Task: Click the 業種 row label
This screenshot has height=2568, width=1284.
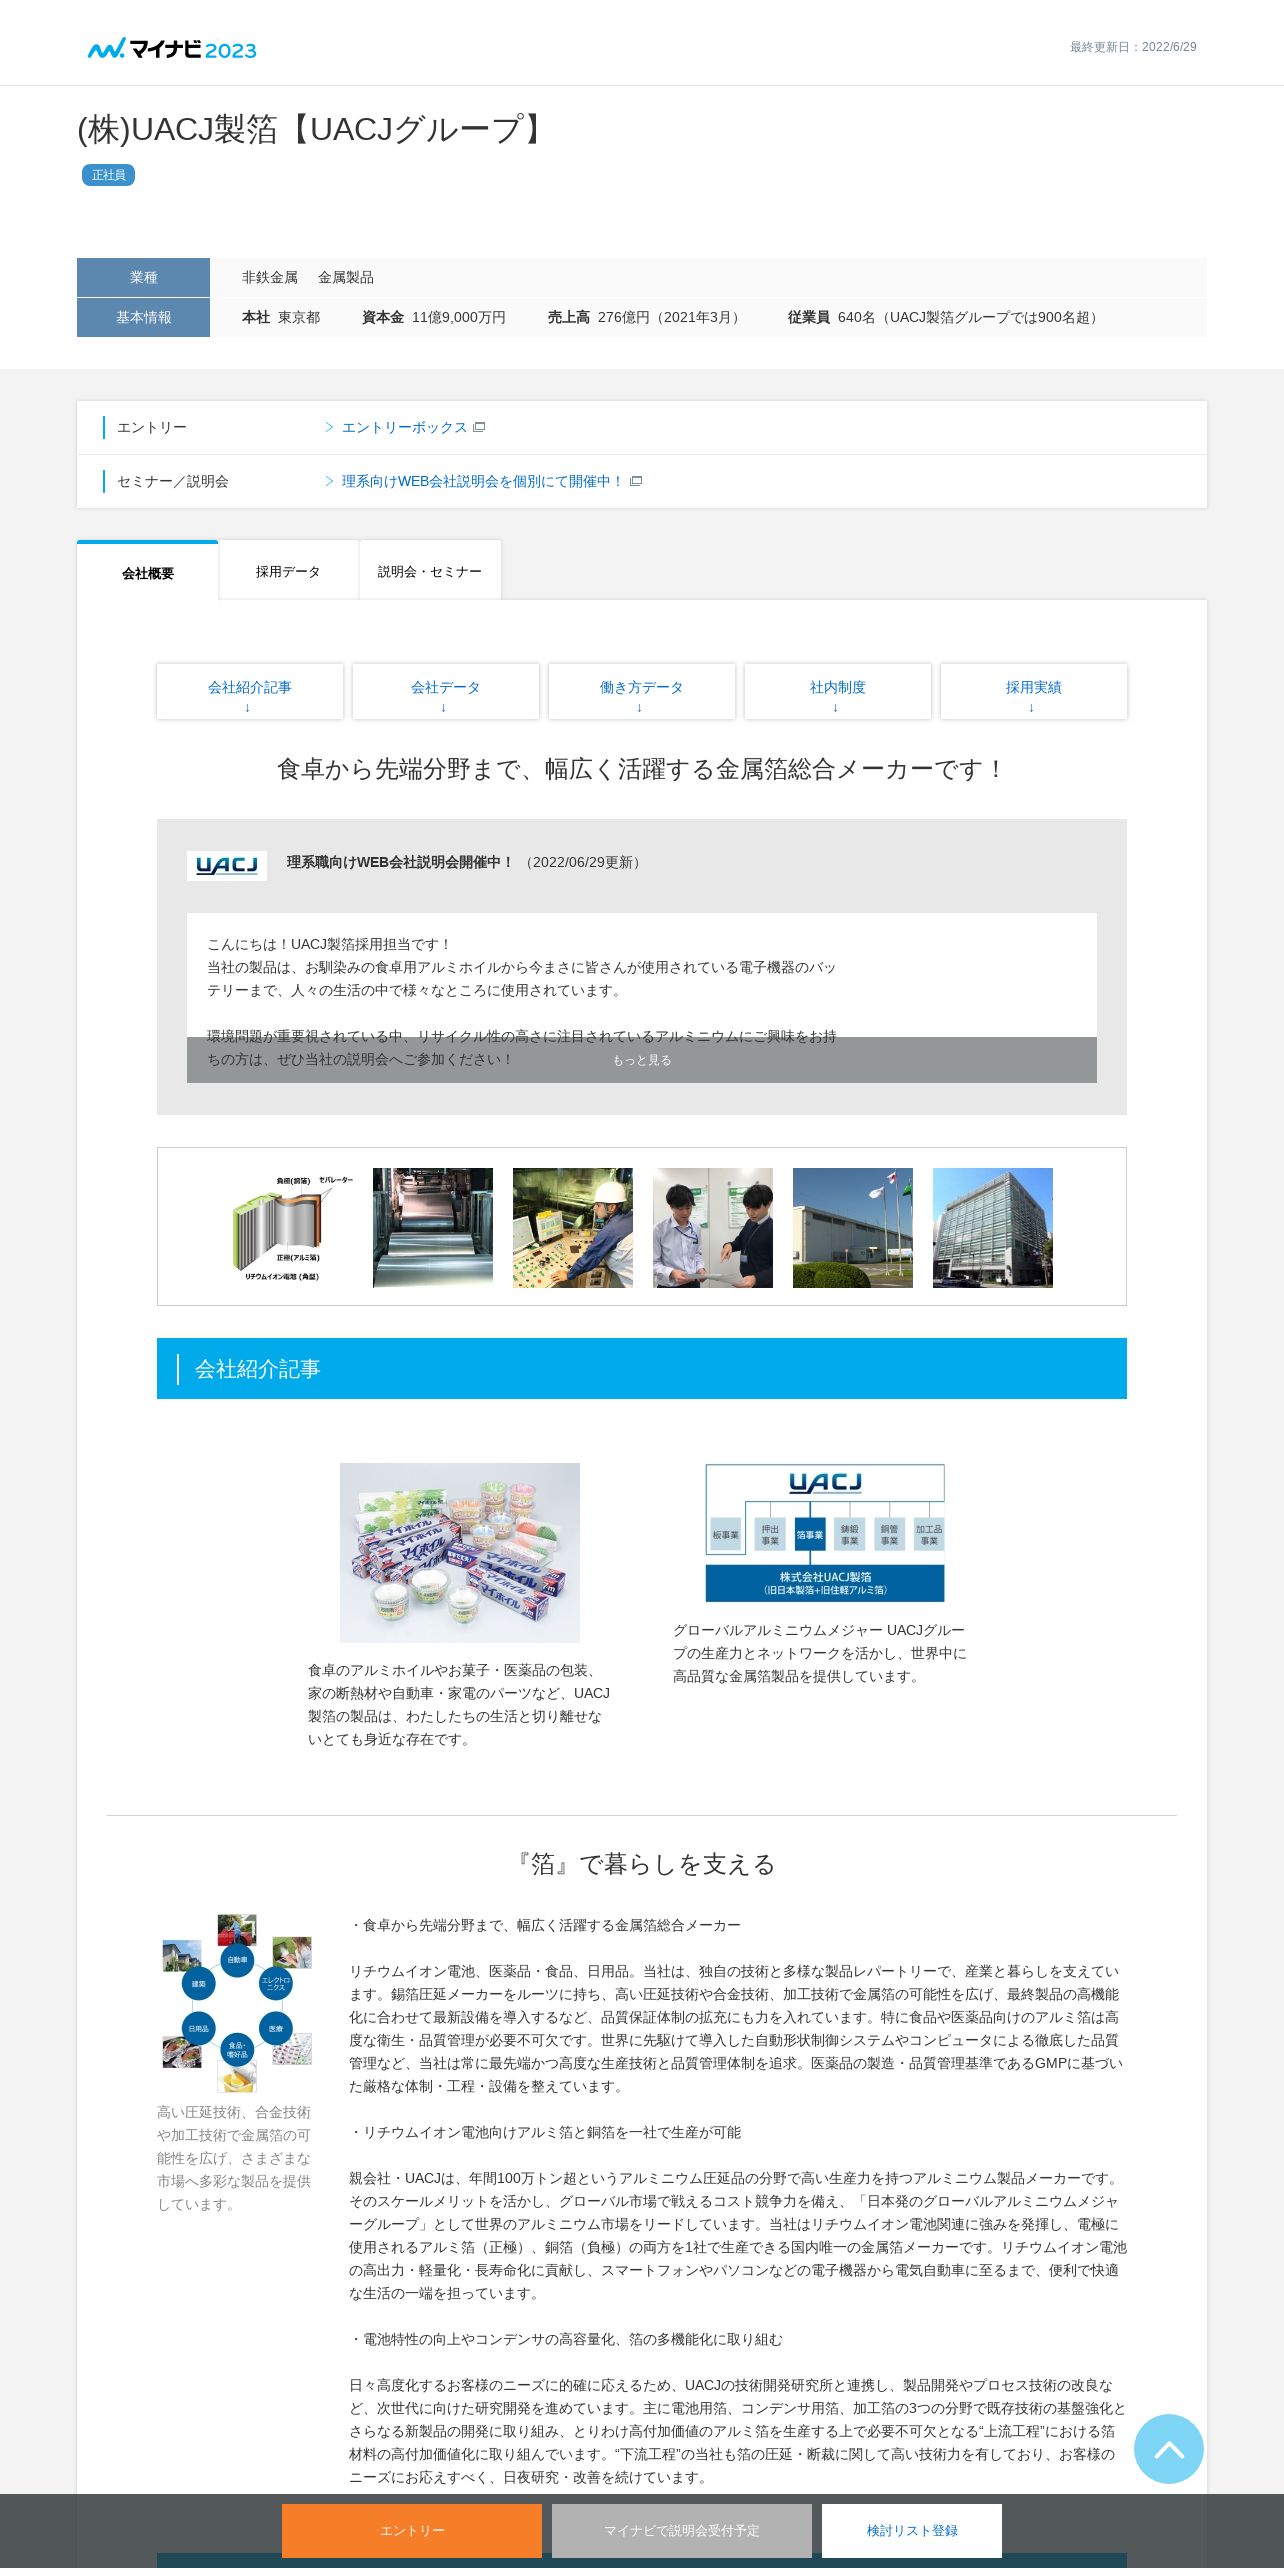Action: [x=143, y=277]
